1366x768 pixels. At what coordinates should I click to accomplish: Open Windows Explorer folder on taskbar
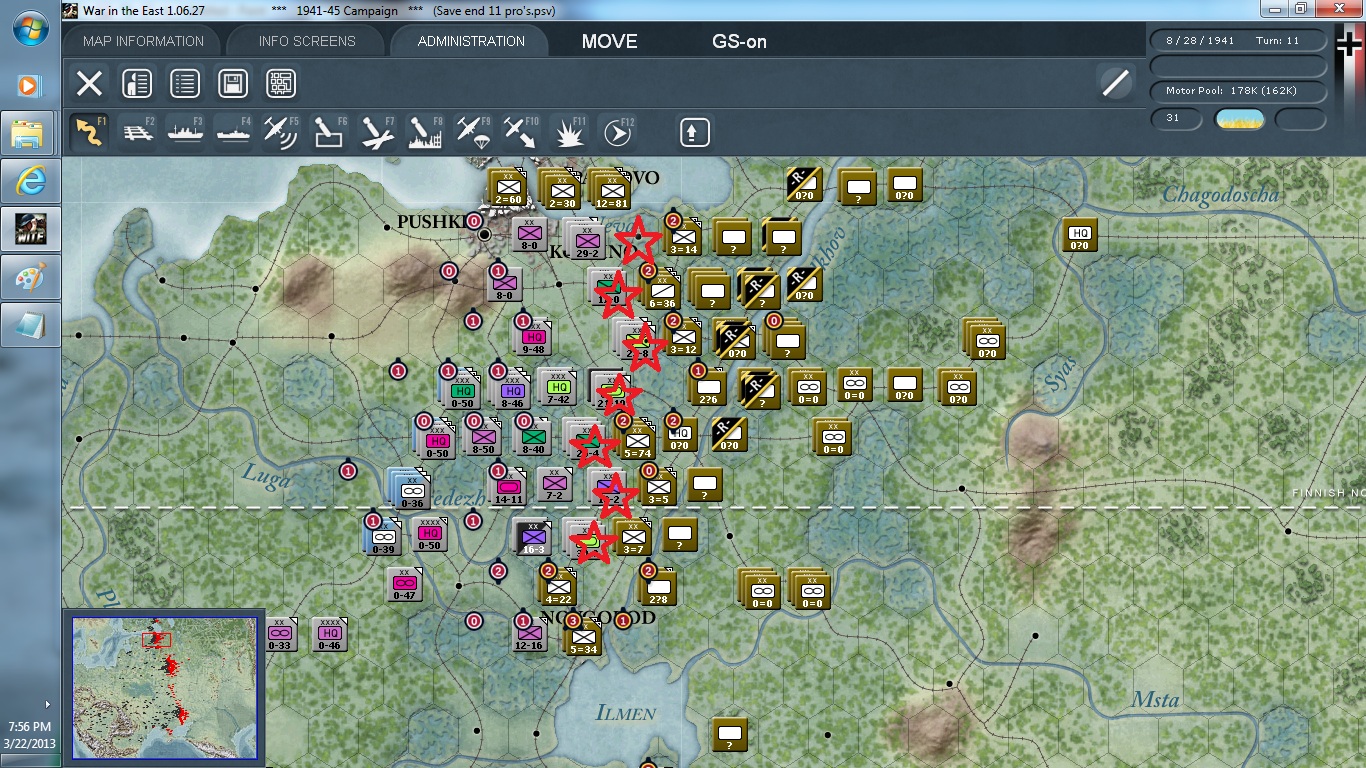click(29, 133)
